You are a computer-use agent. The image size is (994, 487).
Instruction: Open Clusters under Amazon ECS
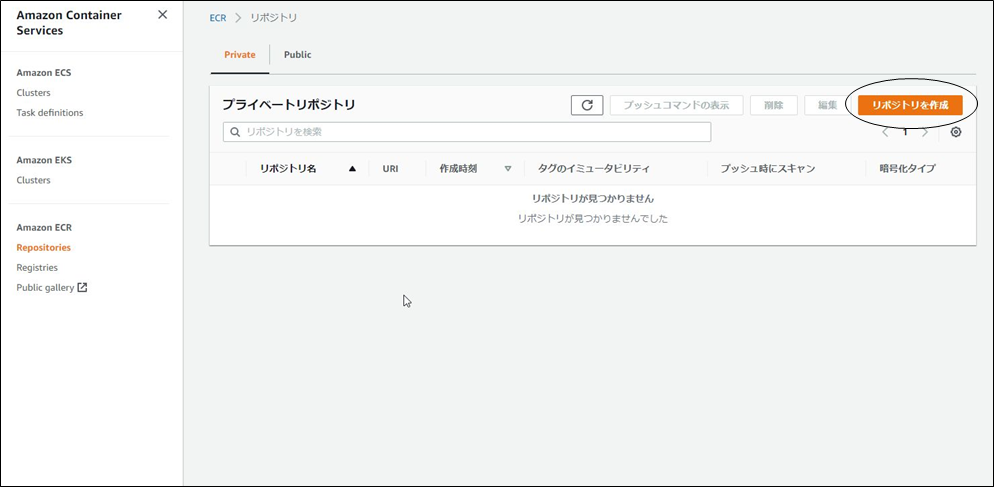tap(34, 93)
